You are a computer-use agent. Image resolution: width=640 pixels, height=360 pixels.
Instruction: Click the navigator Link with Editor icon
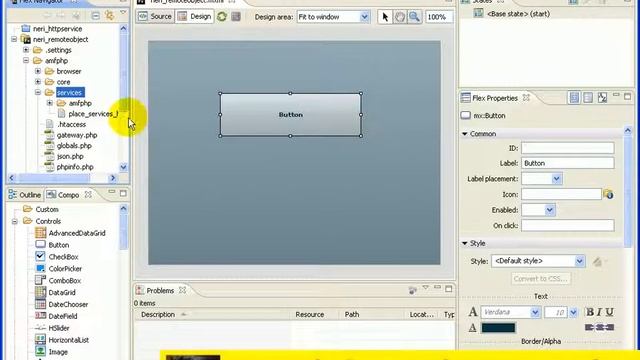pos(109,16)
